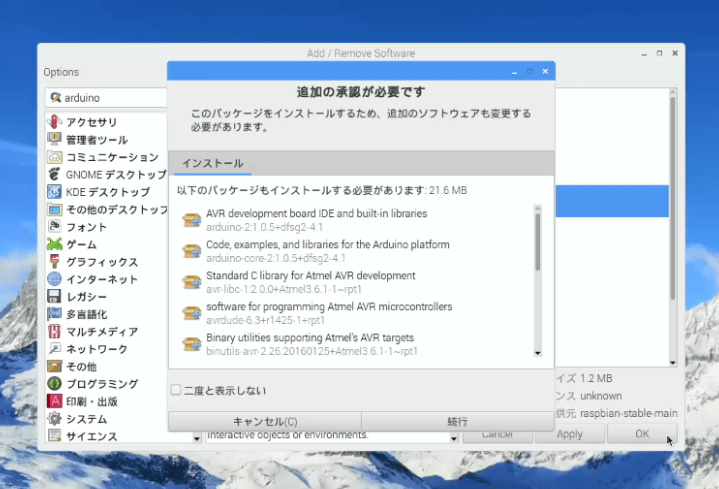Click the GNOME デスクトップ footprint icon
Image resolution: width=719 pixels, height=489 pixels.
(54, 174)
